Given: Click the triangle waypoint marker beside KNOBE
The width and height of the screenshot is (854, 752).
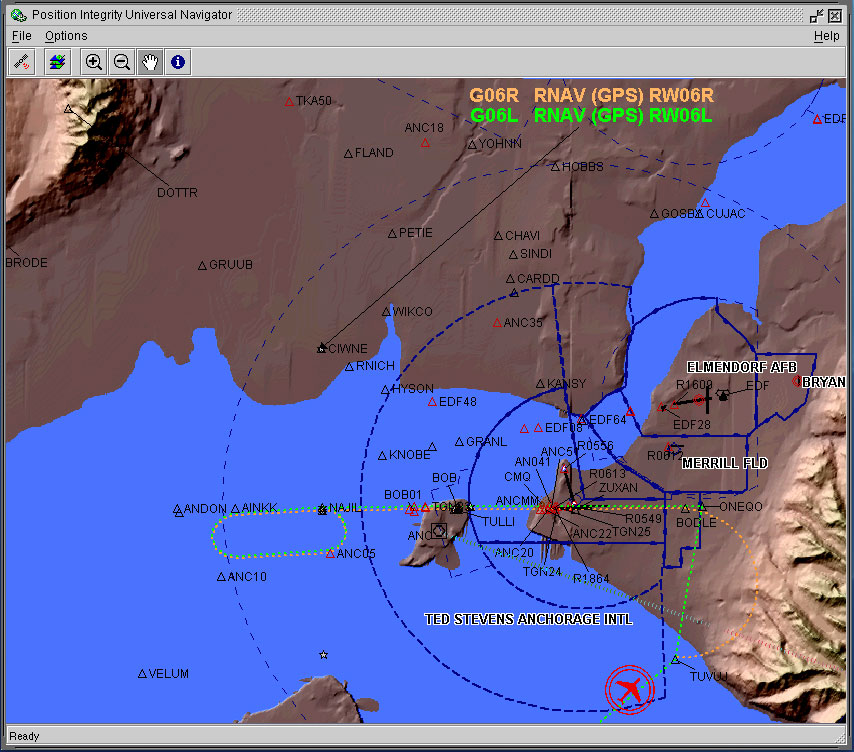Looking at the screenshot, I should click(382, 455).
